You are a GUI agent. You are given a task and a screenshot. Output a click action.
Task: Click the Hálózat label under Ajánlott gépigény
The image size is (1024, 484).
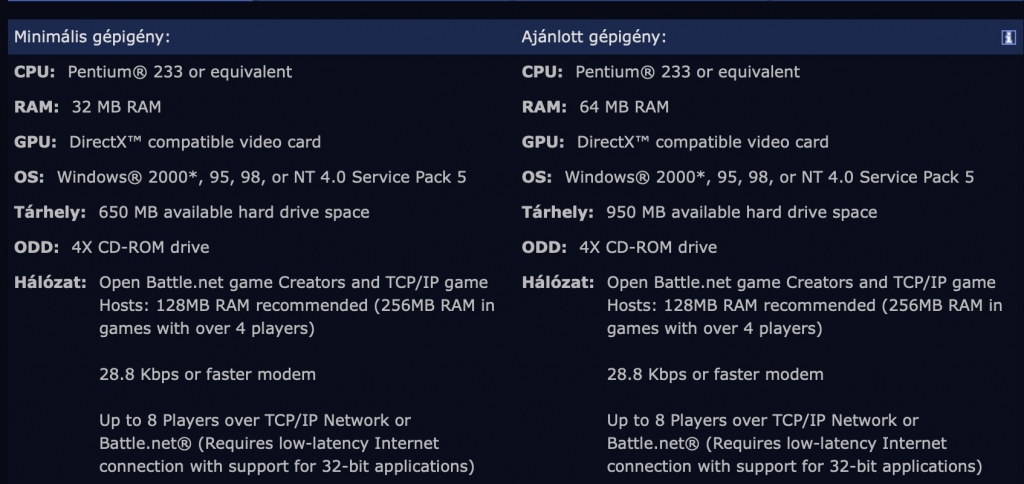click(x=558, y=283)
